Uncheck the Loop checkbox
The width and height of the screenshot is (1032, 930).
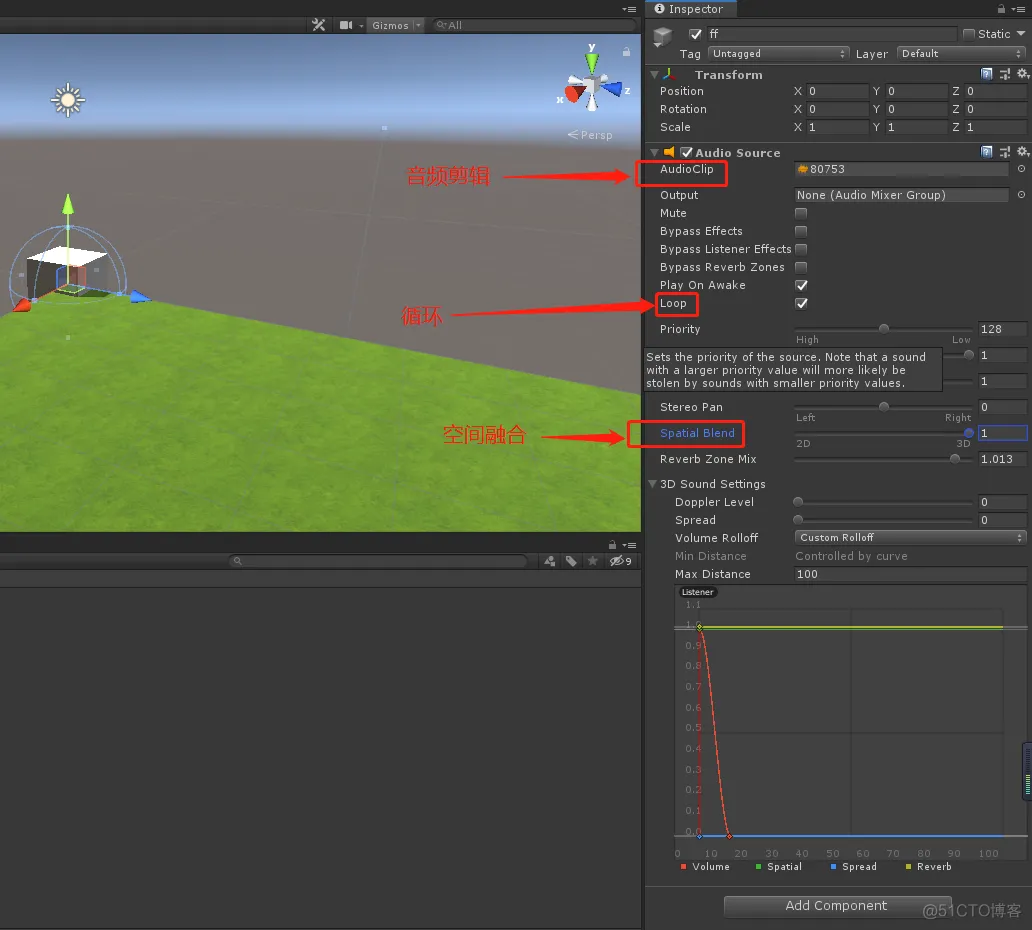(x=801, y=303)
